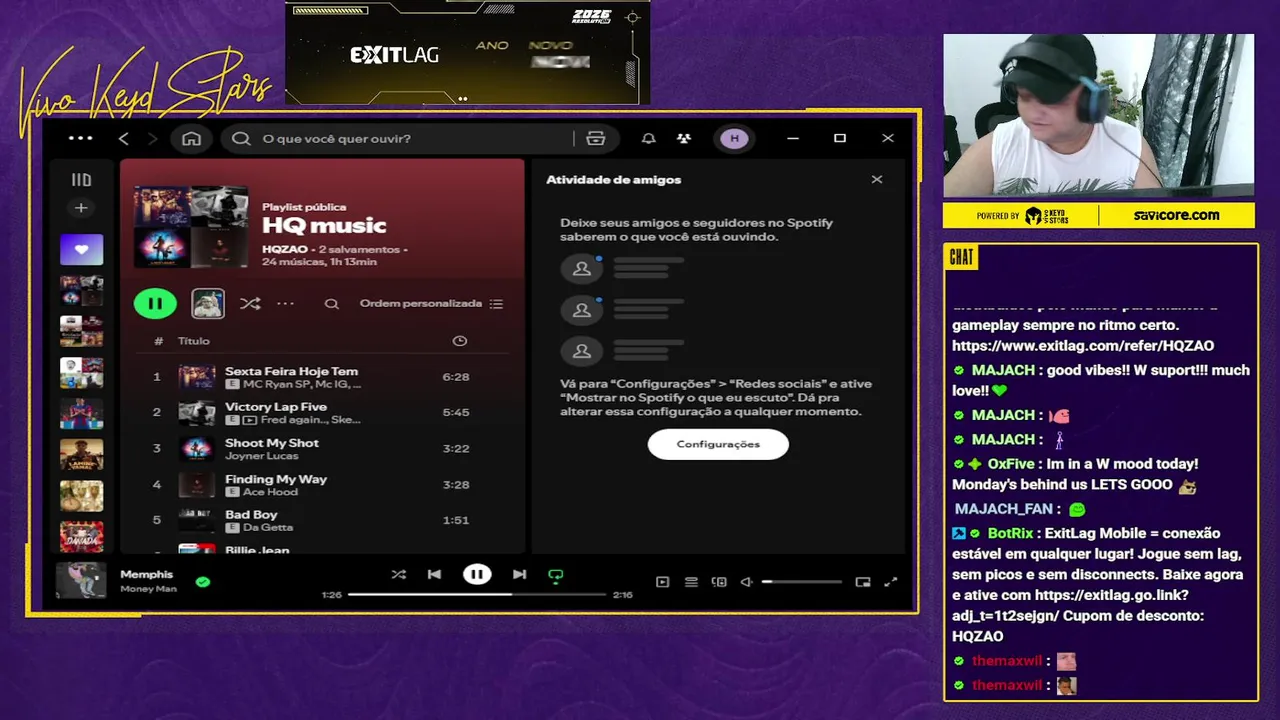Click chat user 'BotRix'

(x=1010, y=533)
